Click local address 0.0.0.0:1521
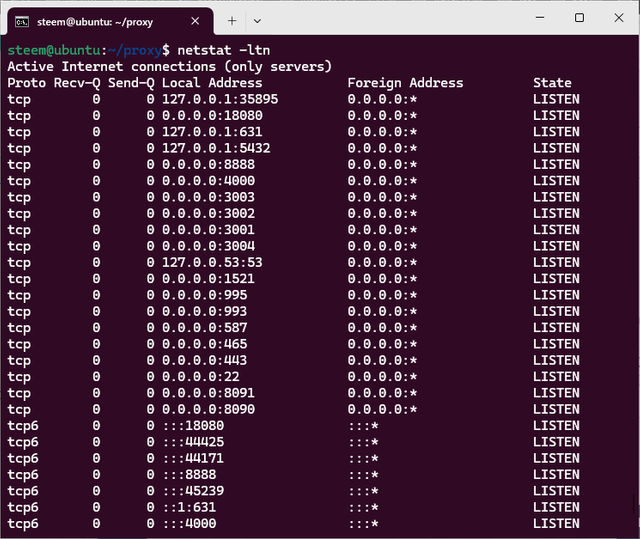Screen dimensions: 640x539 (209, 279)
